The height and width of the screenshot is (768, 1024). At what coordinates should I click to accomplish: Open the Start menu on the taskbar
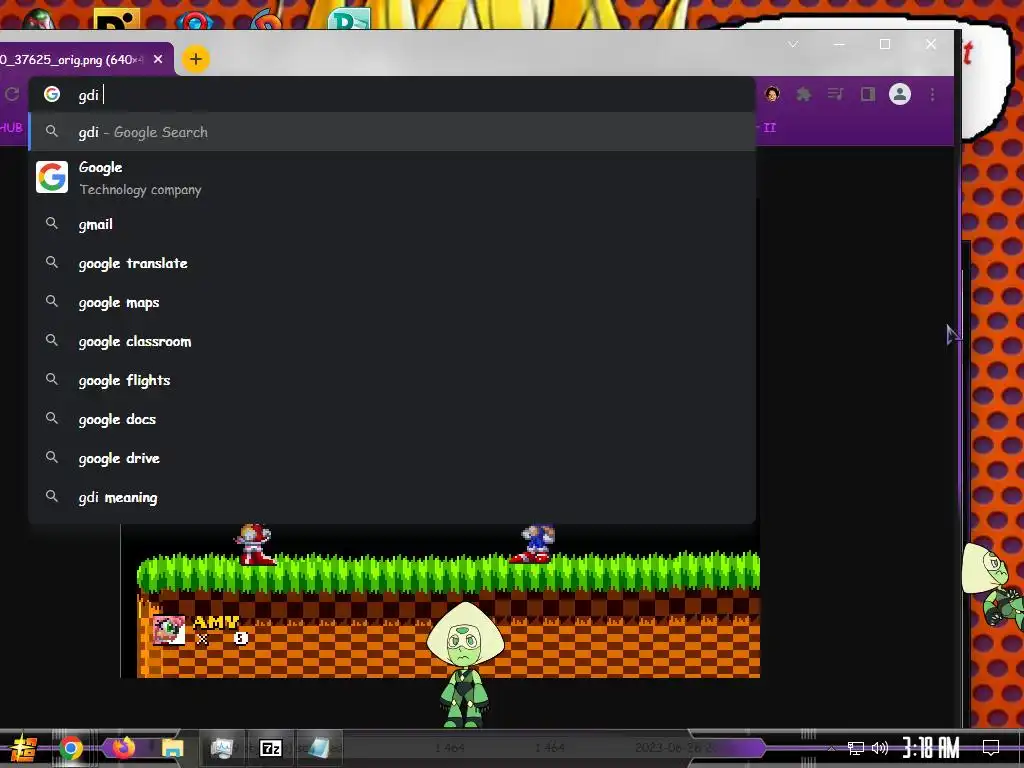[22, 748]
